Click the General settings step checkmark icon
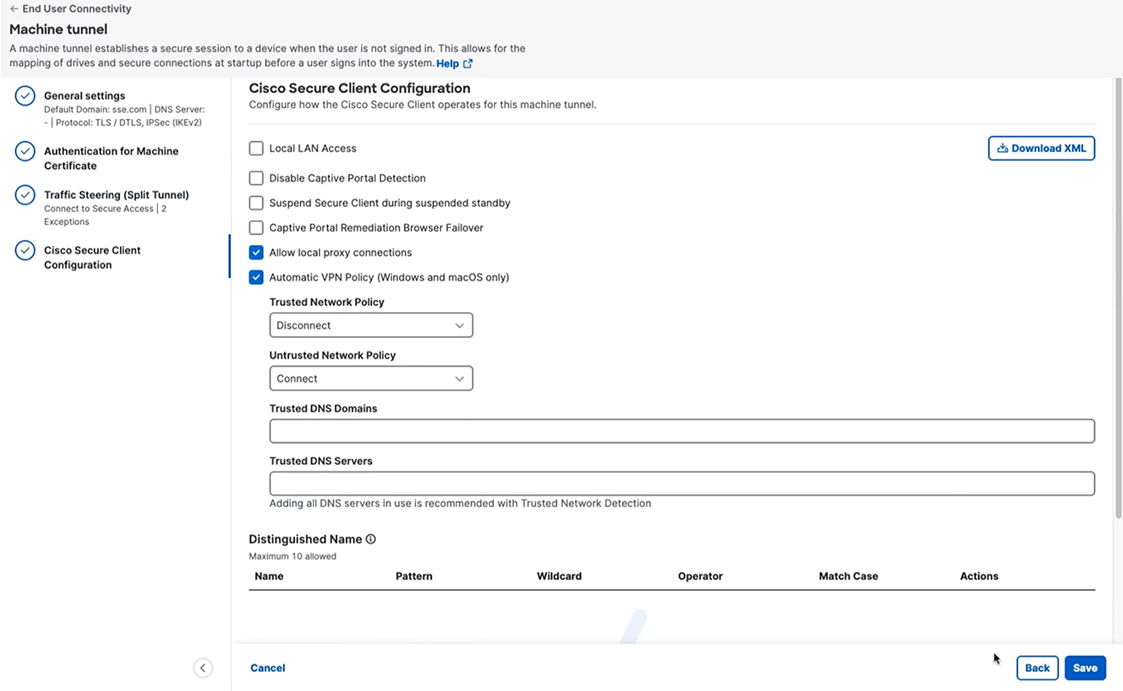1123x691 pixels. pos(25,96)
